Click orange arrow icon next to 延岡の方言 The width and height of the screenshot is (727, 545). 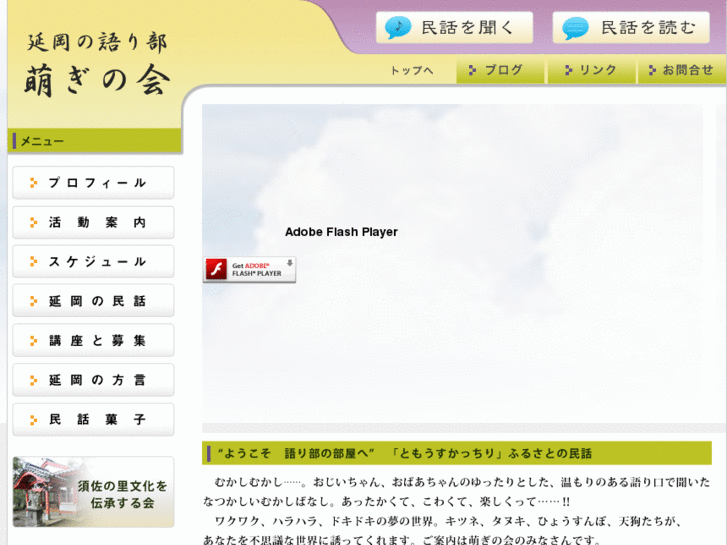33,380
